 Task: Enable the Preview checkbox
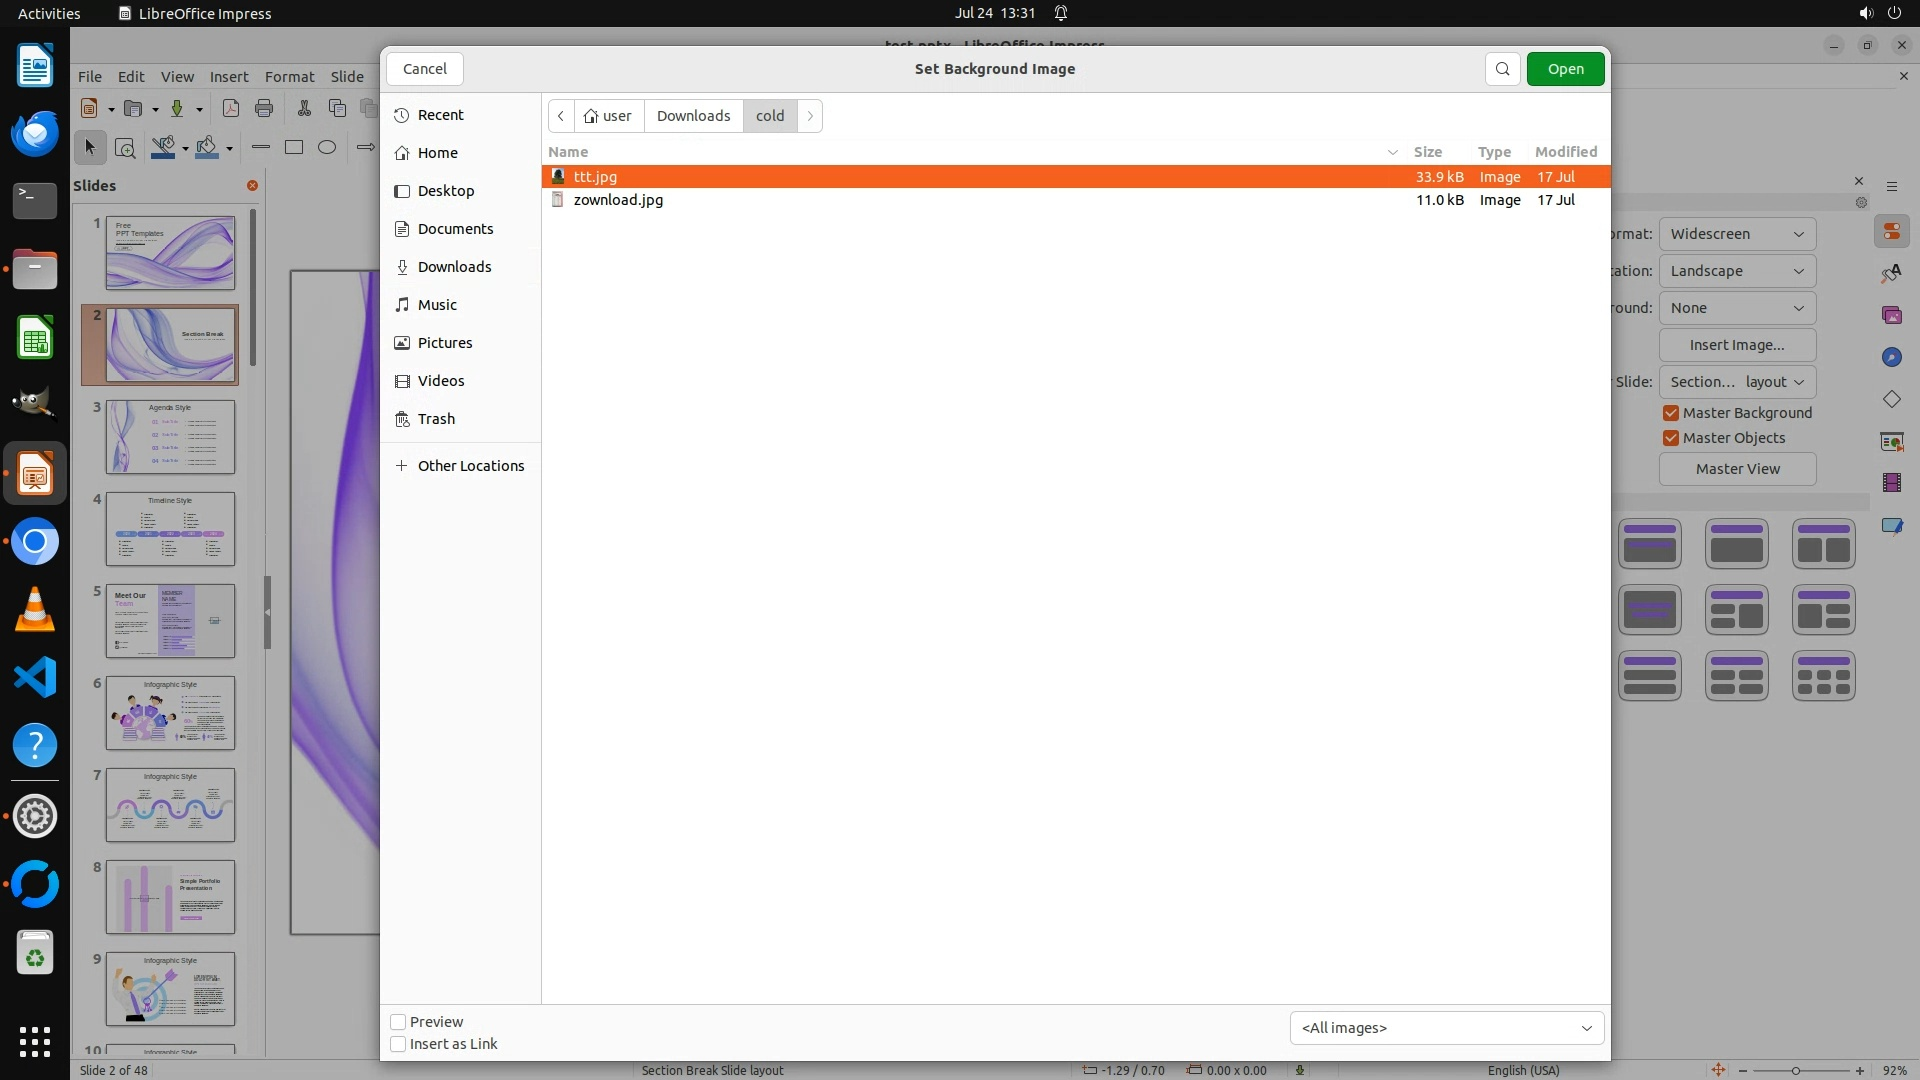point(398,1022)
